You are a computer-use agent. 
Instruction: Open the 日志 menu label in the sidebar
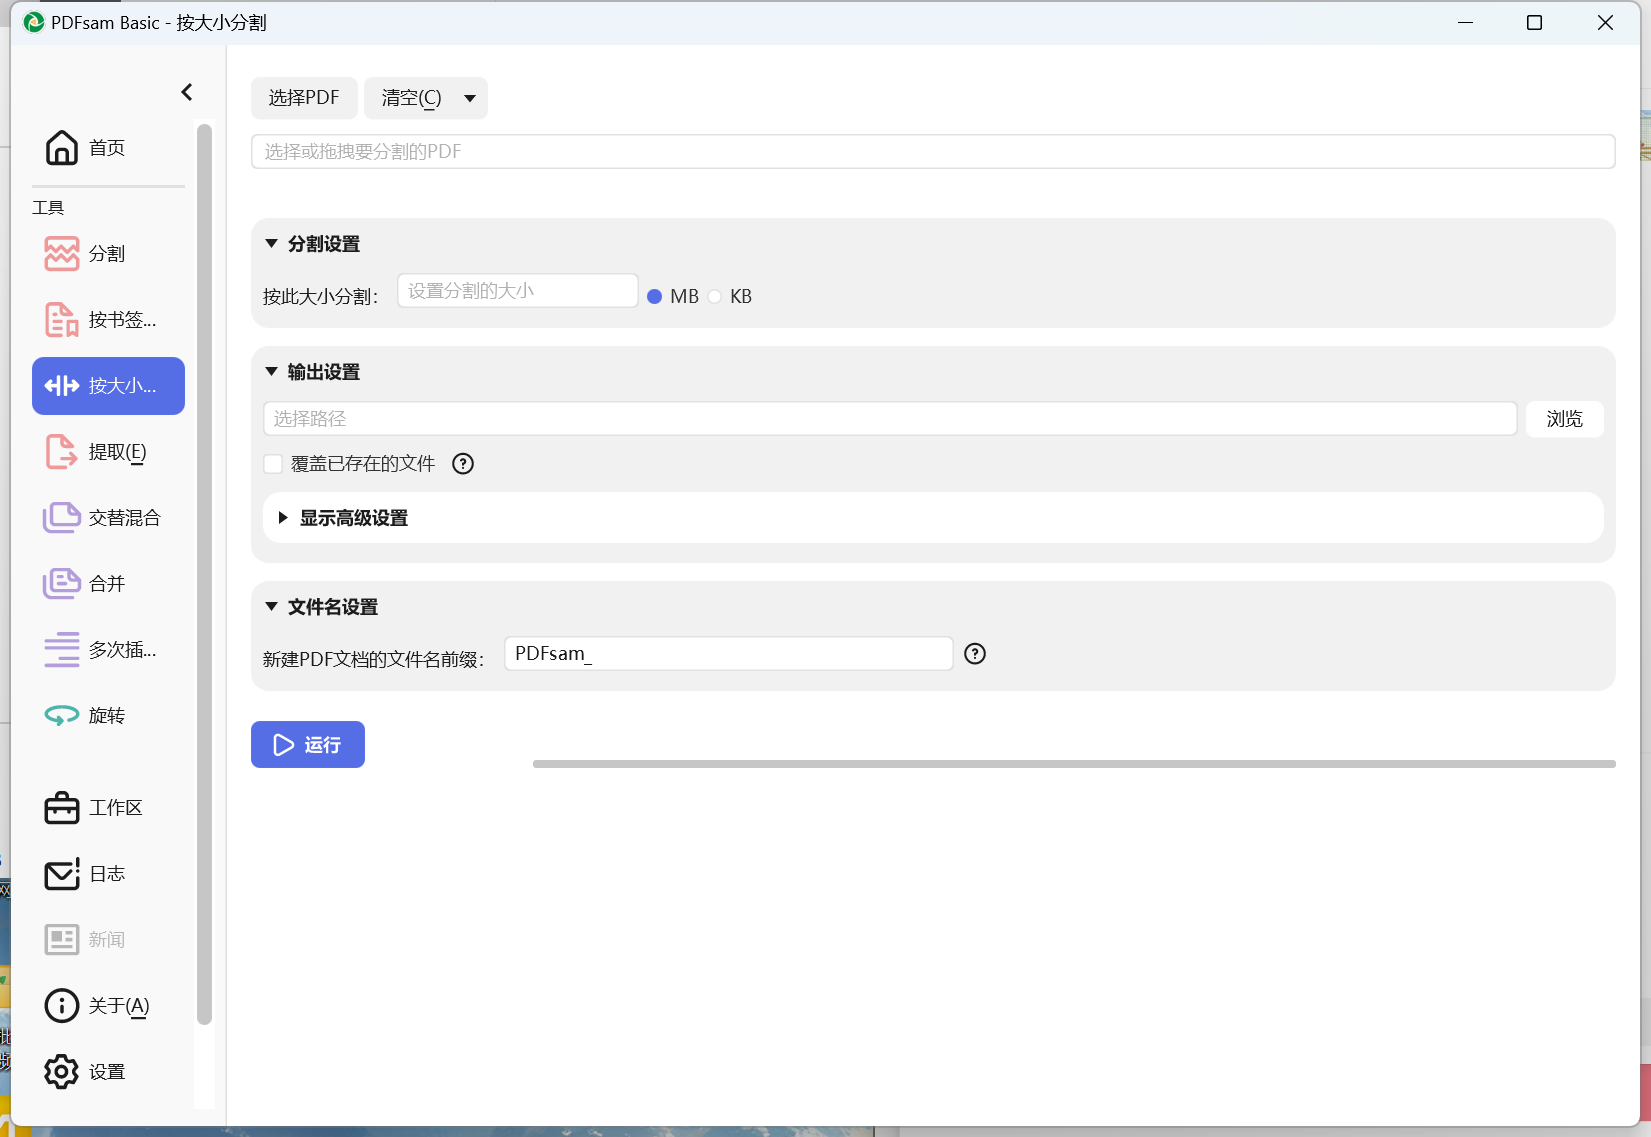tap(107, 874)
